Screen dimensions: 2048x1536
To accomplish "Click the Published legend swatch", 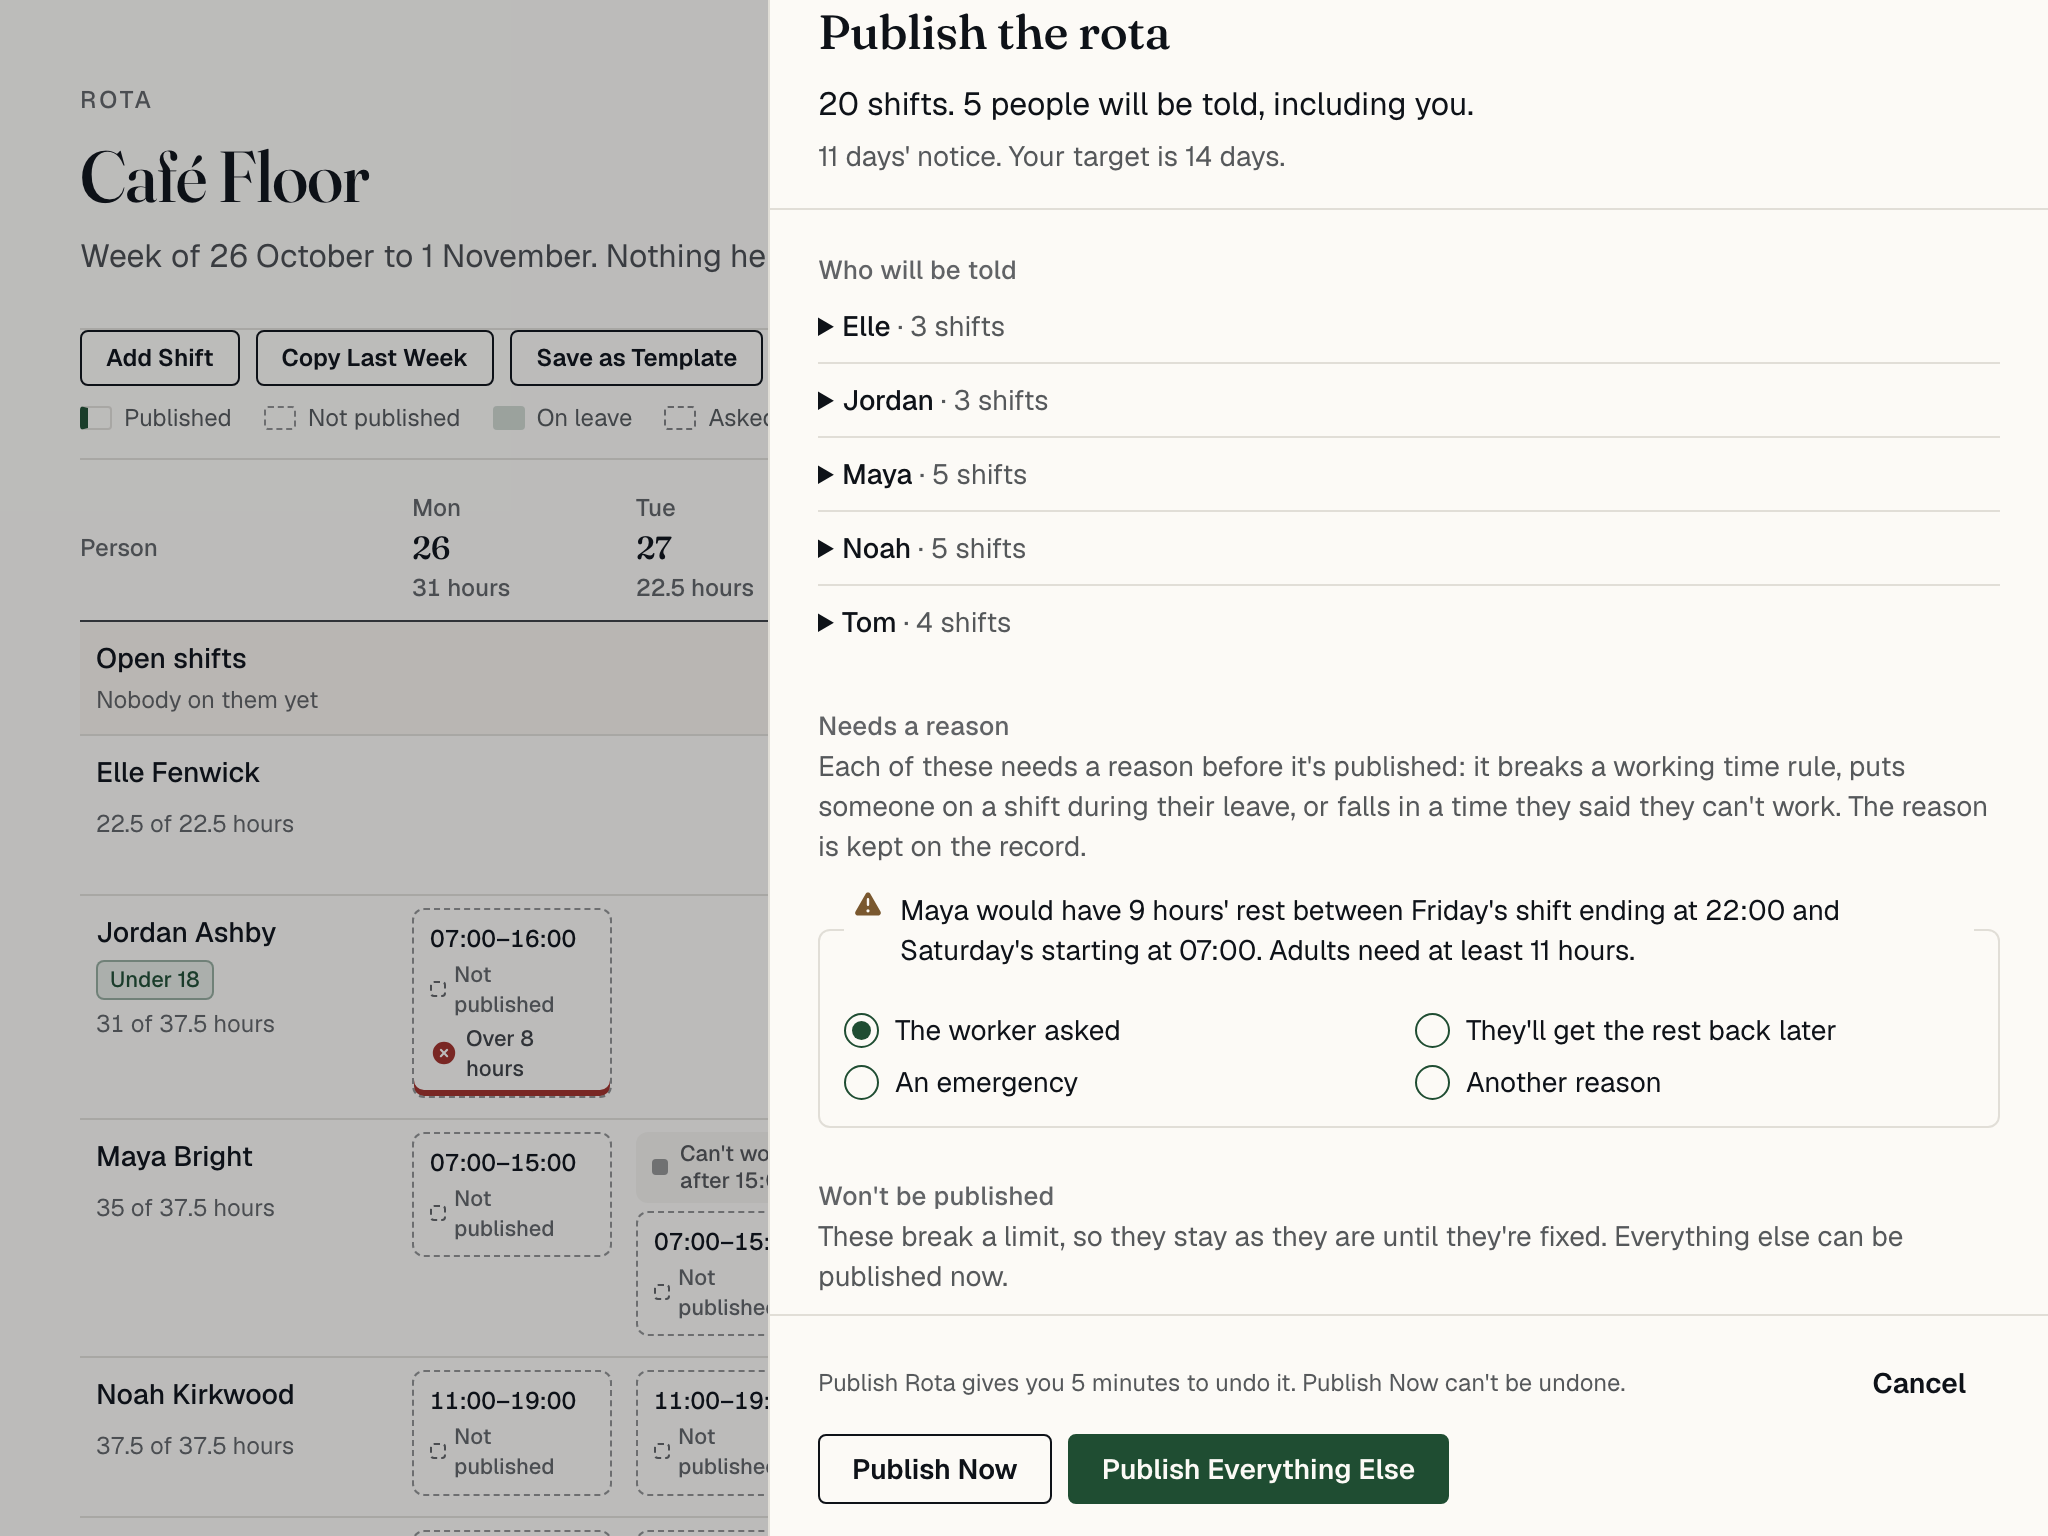I will (x=96, y=418).
